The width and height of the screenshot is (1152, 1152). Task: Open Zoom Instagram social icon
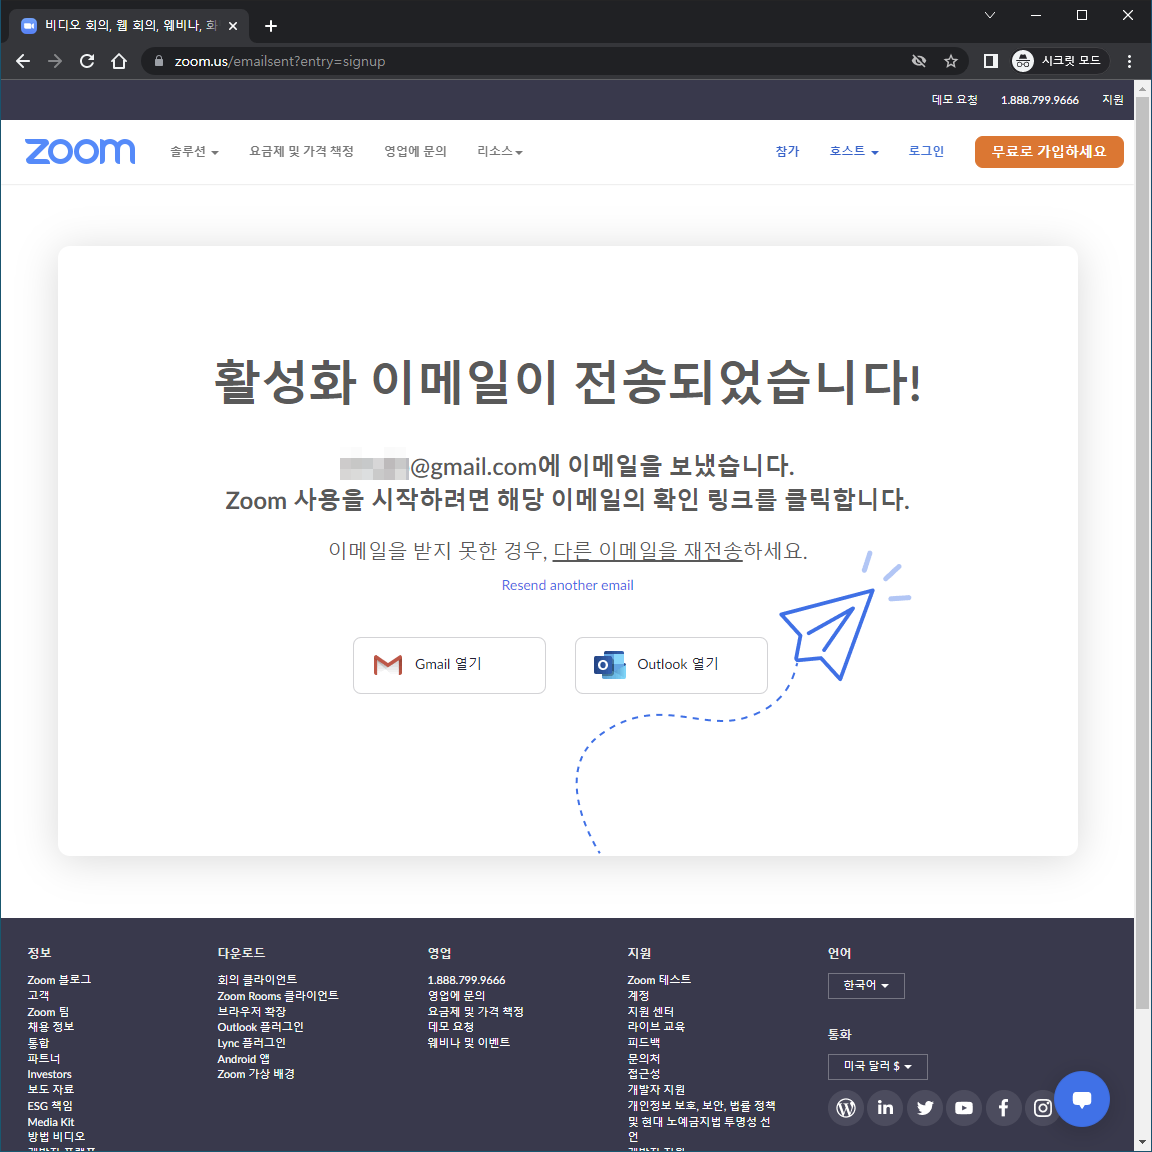click(1043, 1107)
